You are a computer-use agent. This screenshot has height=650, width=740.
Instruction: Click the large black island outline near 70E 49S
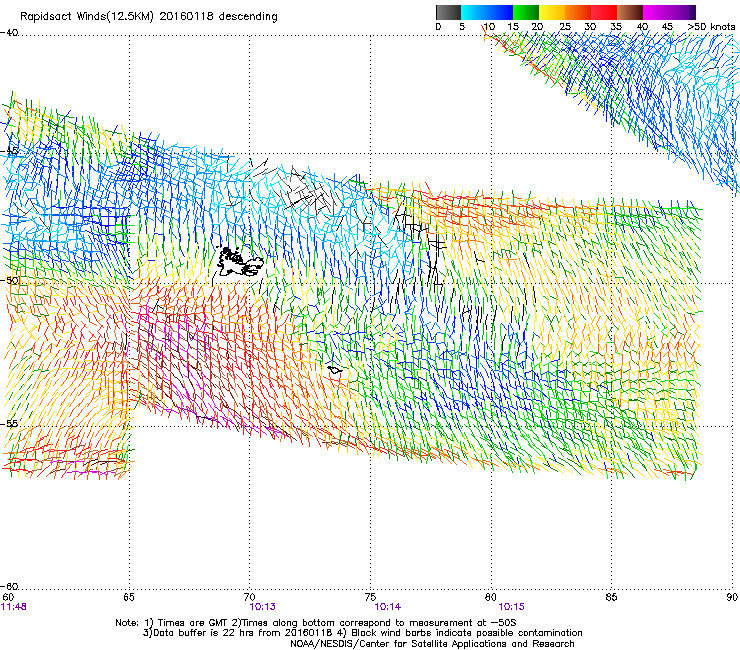240,262
